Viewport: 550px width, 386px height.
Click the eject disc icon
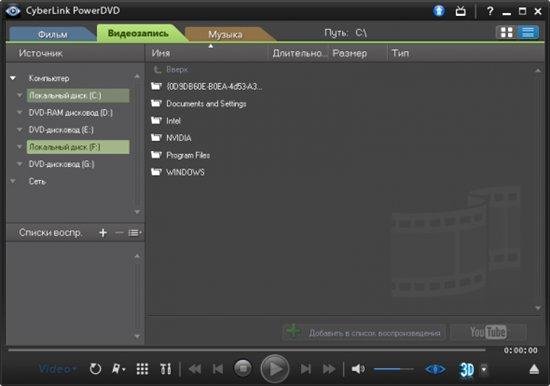coord(534,369)
